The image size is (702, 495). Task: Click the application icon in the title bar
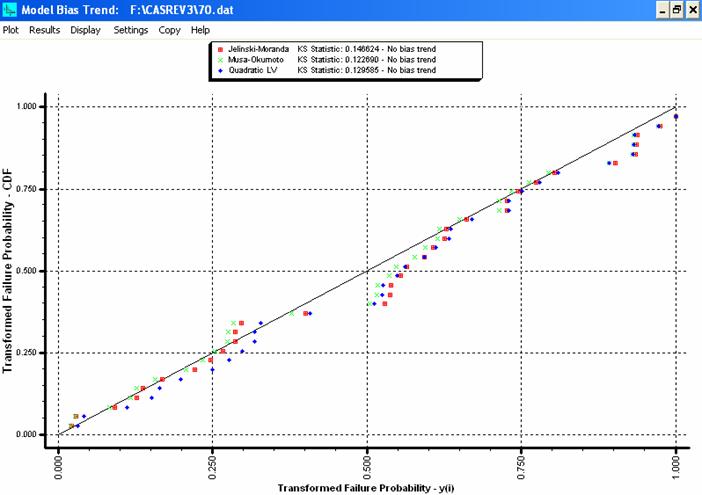click(10, 9)
